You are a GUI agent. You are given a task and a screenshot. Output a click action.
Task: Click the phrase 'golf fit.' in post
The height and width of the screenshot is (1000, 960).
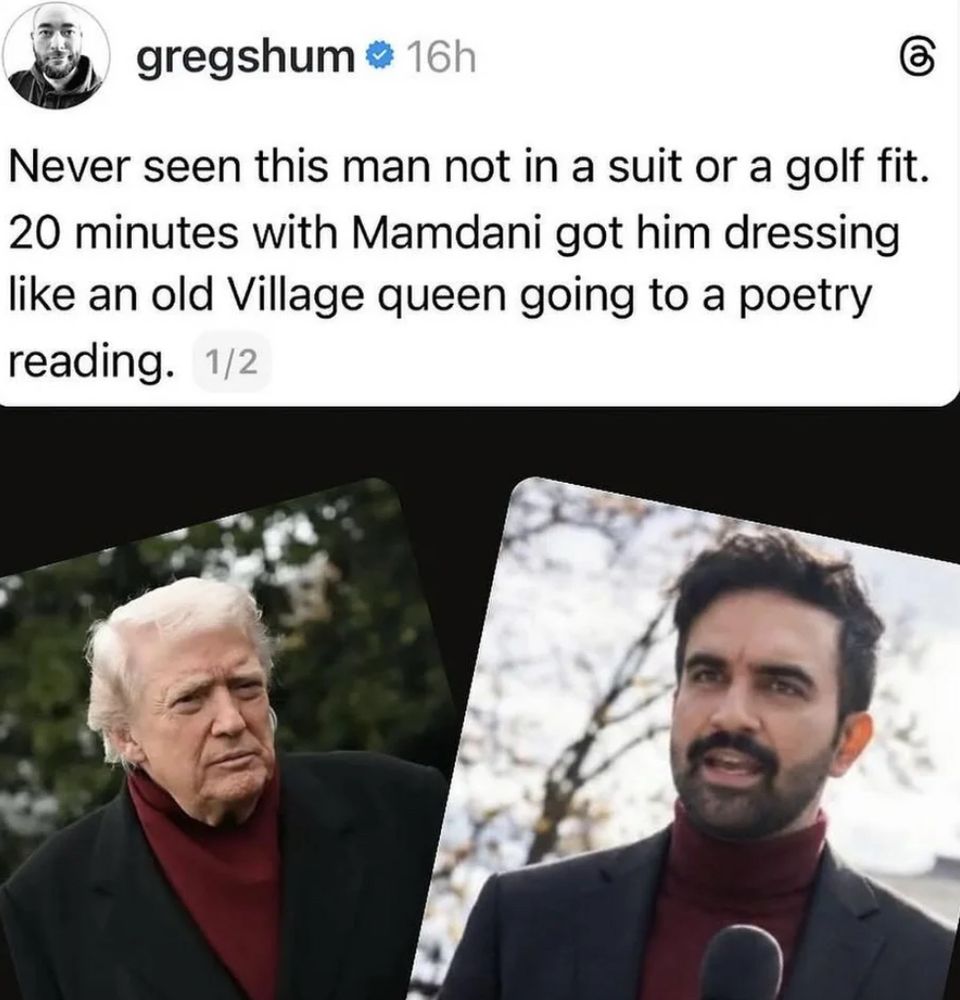(858, 168)
